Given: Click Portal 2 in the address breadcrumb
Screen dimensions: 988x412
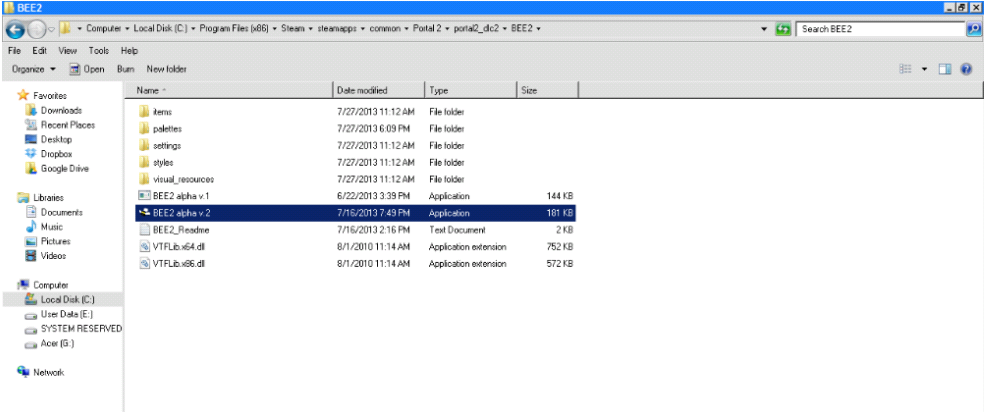Looking at the screenshot, I should 427,29.
